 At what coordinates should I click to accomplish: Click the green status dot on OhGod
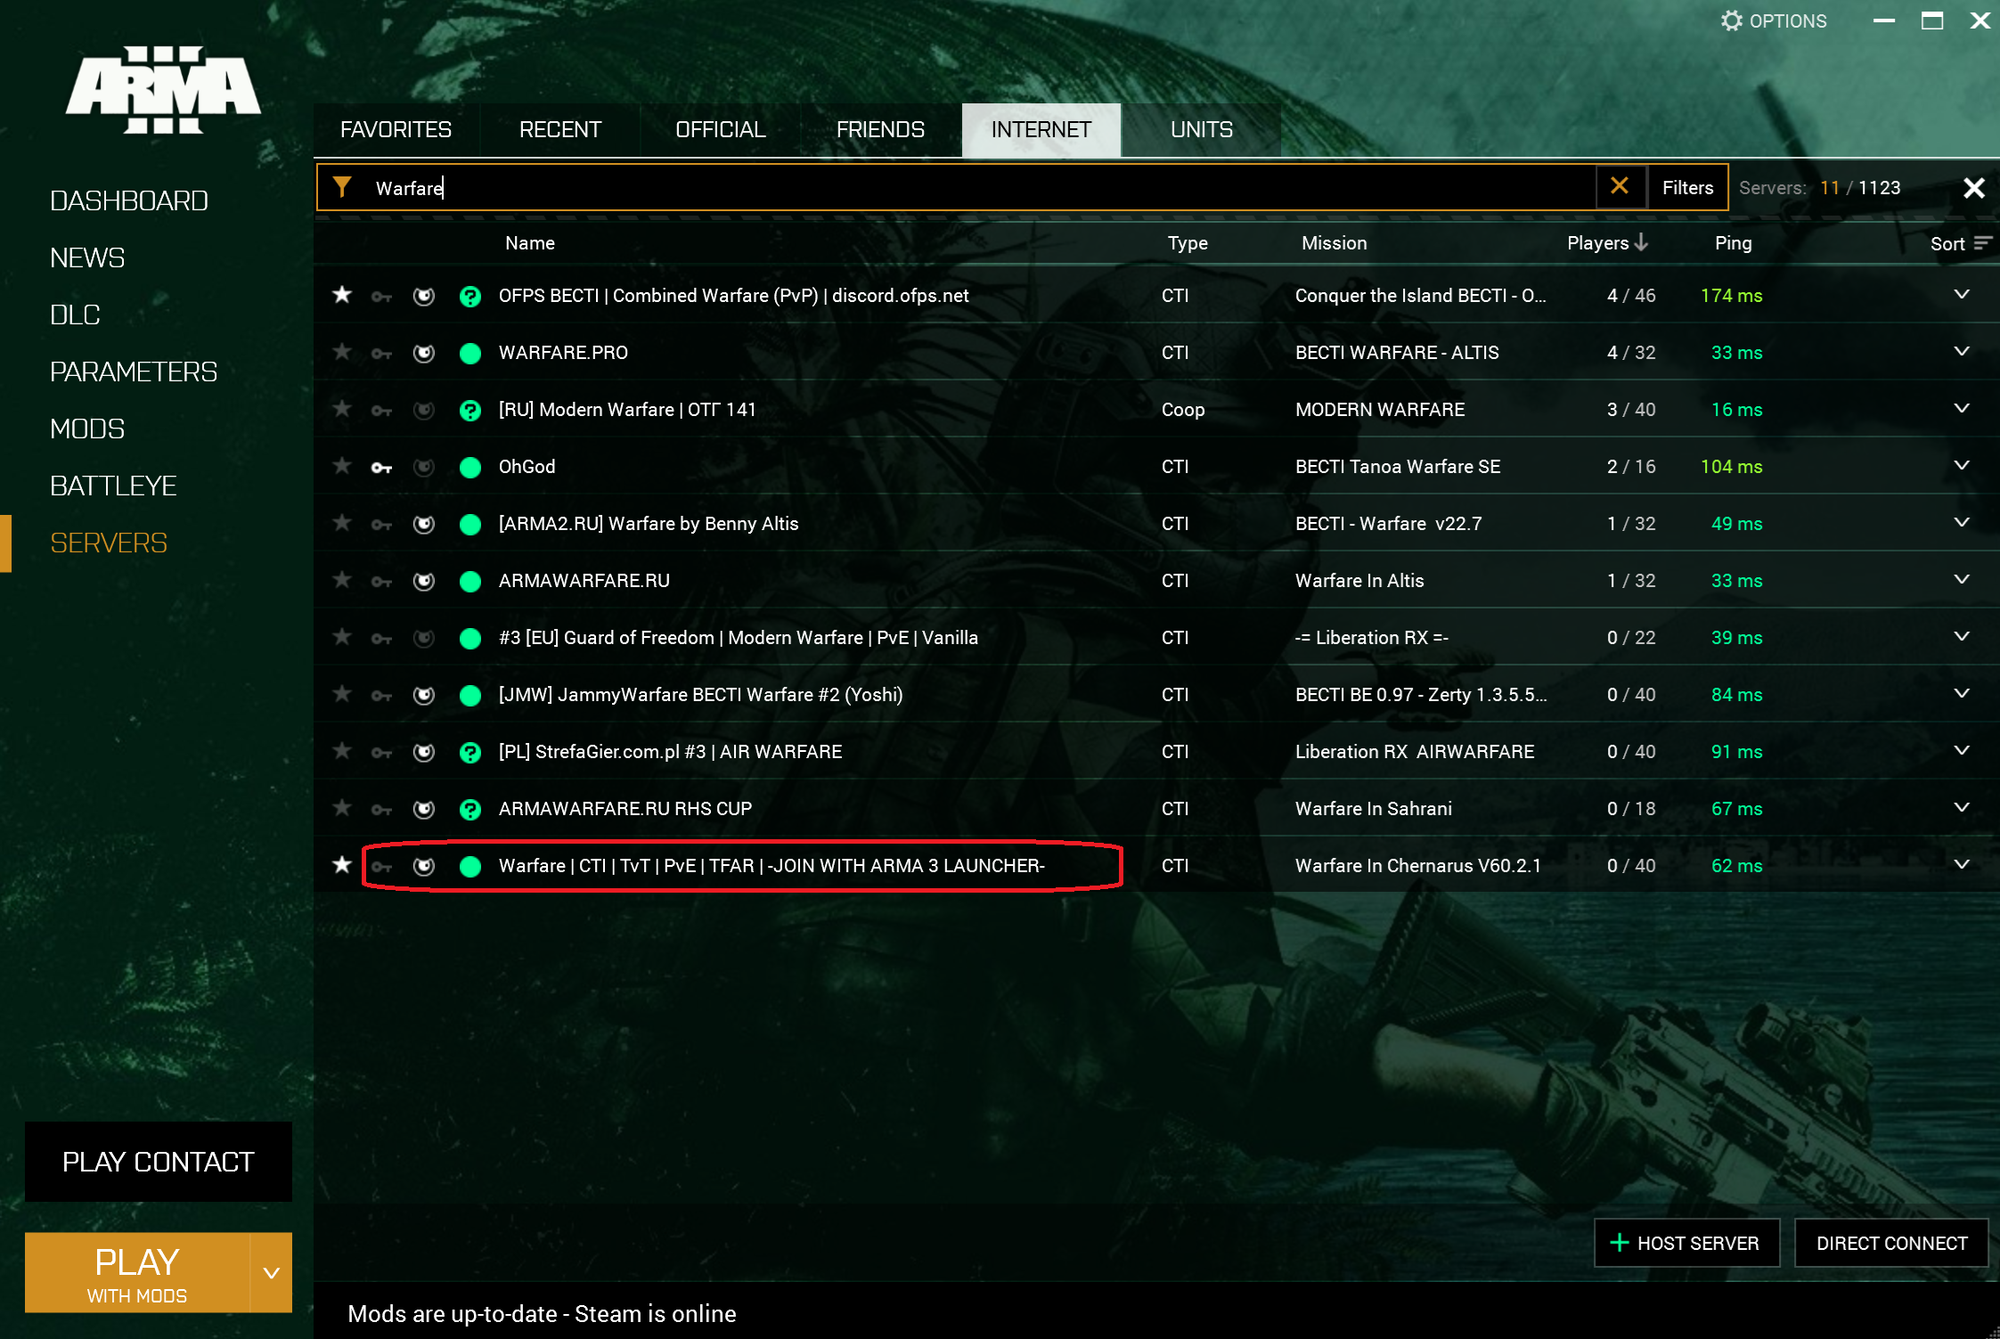(x=470, y=467)
